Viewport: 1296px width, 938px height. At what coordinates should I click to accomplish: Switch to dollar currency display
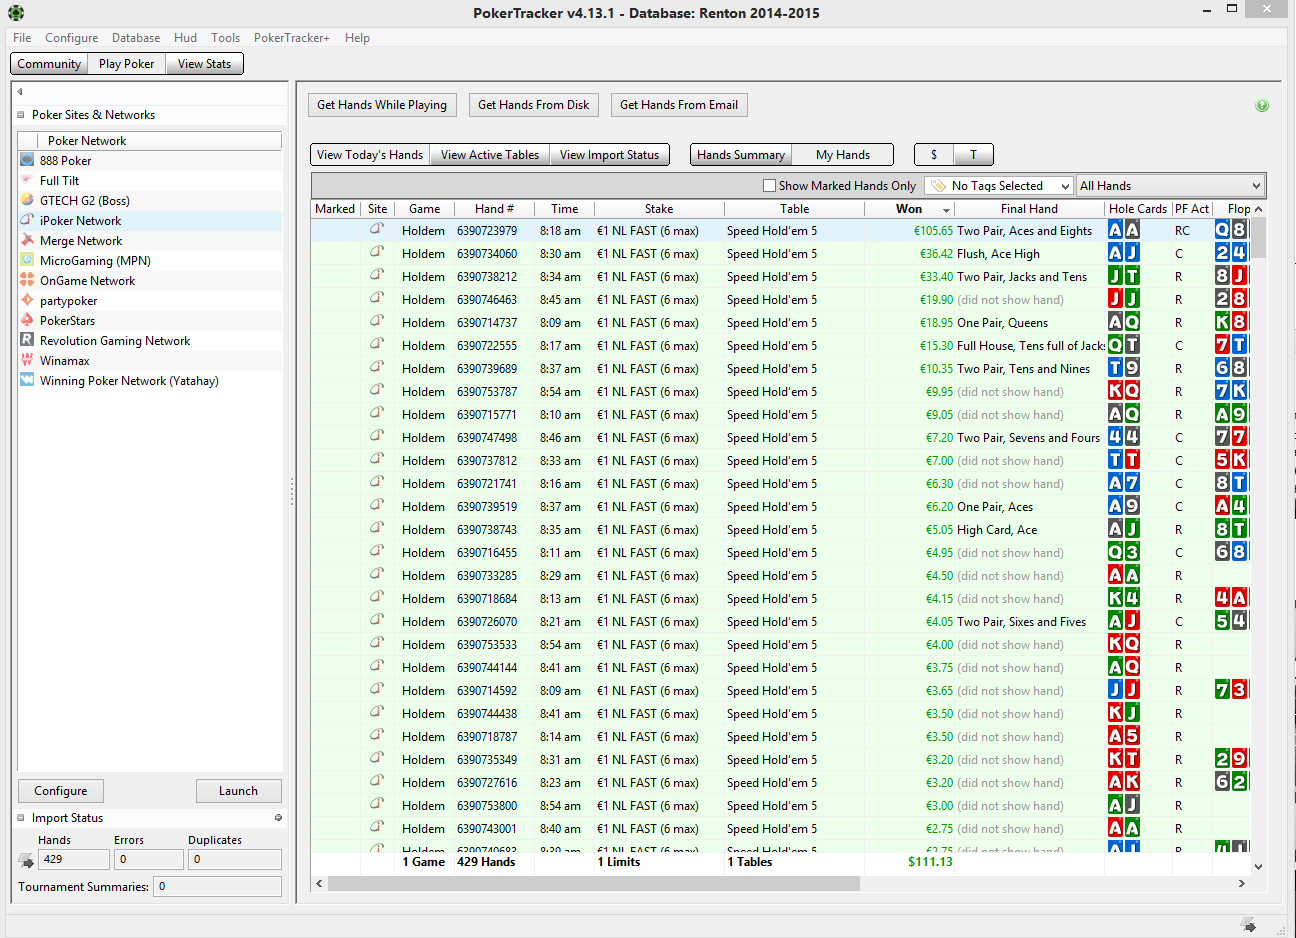tap(934, 155)
